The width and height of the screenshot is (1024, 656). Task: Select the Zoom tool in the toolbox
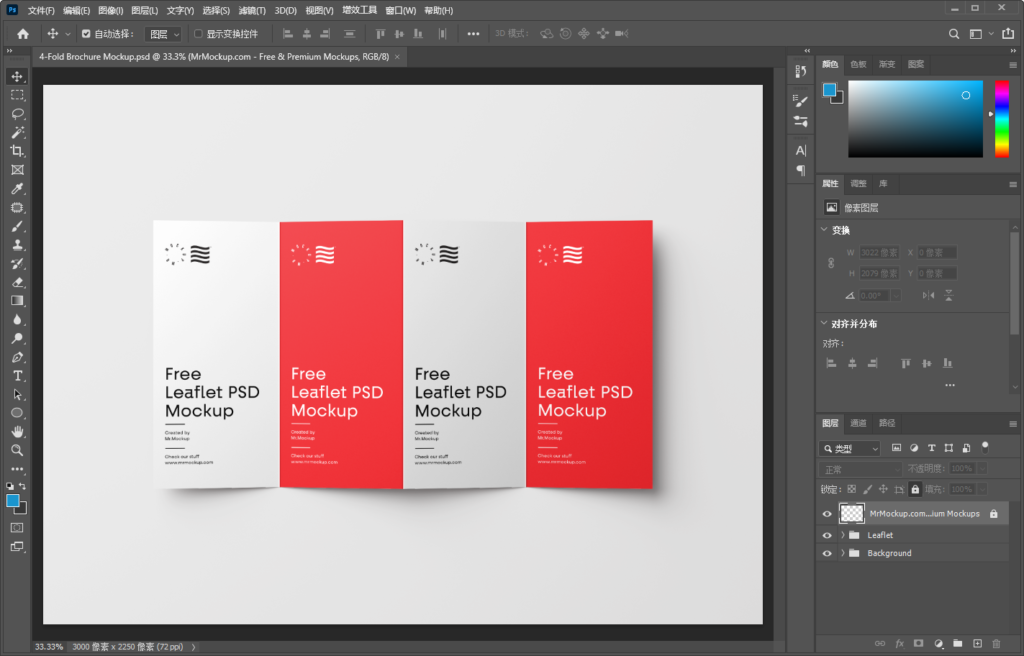tap(17, 450)
